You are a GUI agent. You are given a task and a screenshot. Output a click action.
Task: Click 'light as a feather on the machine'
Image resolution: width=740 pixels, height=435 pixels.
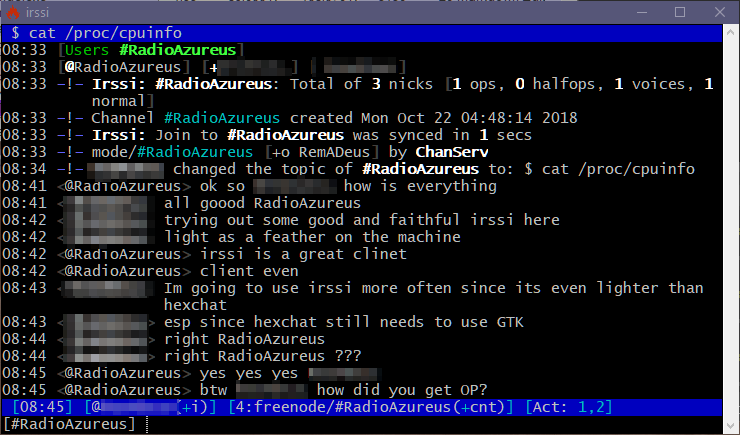point(312,237)
